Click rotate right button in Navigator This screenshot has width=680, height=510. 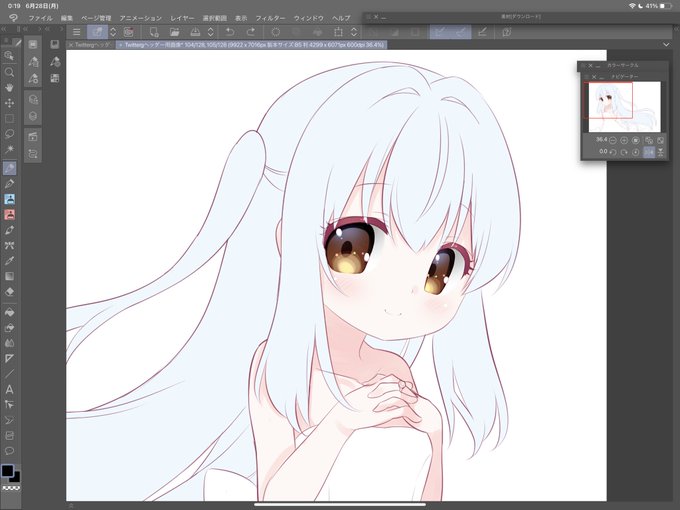tap(624, 152)
